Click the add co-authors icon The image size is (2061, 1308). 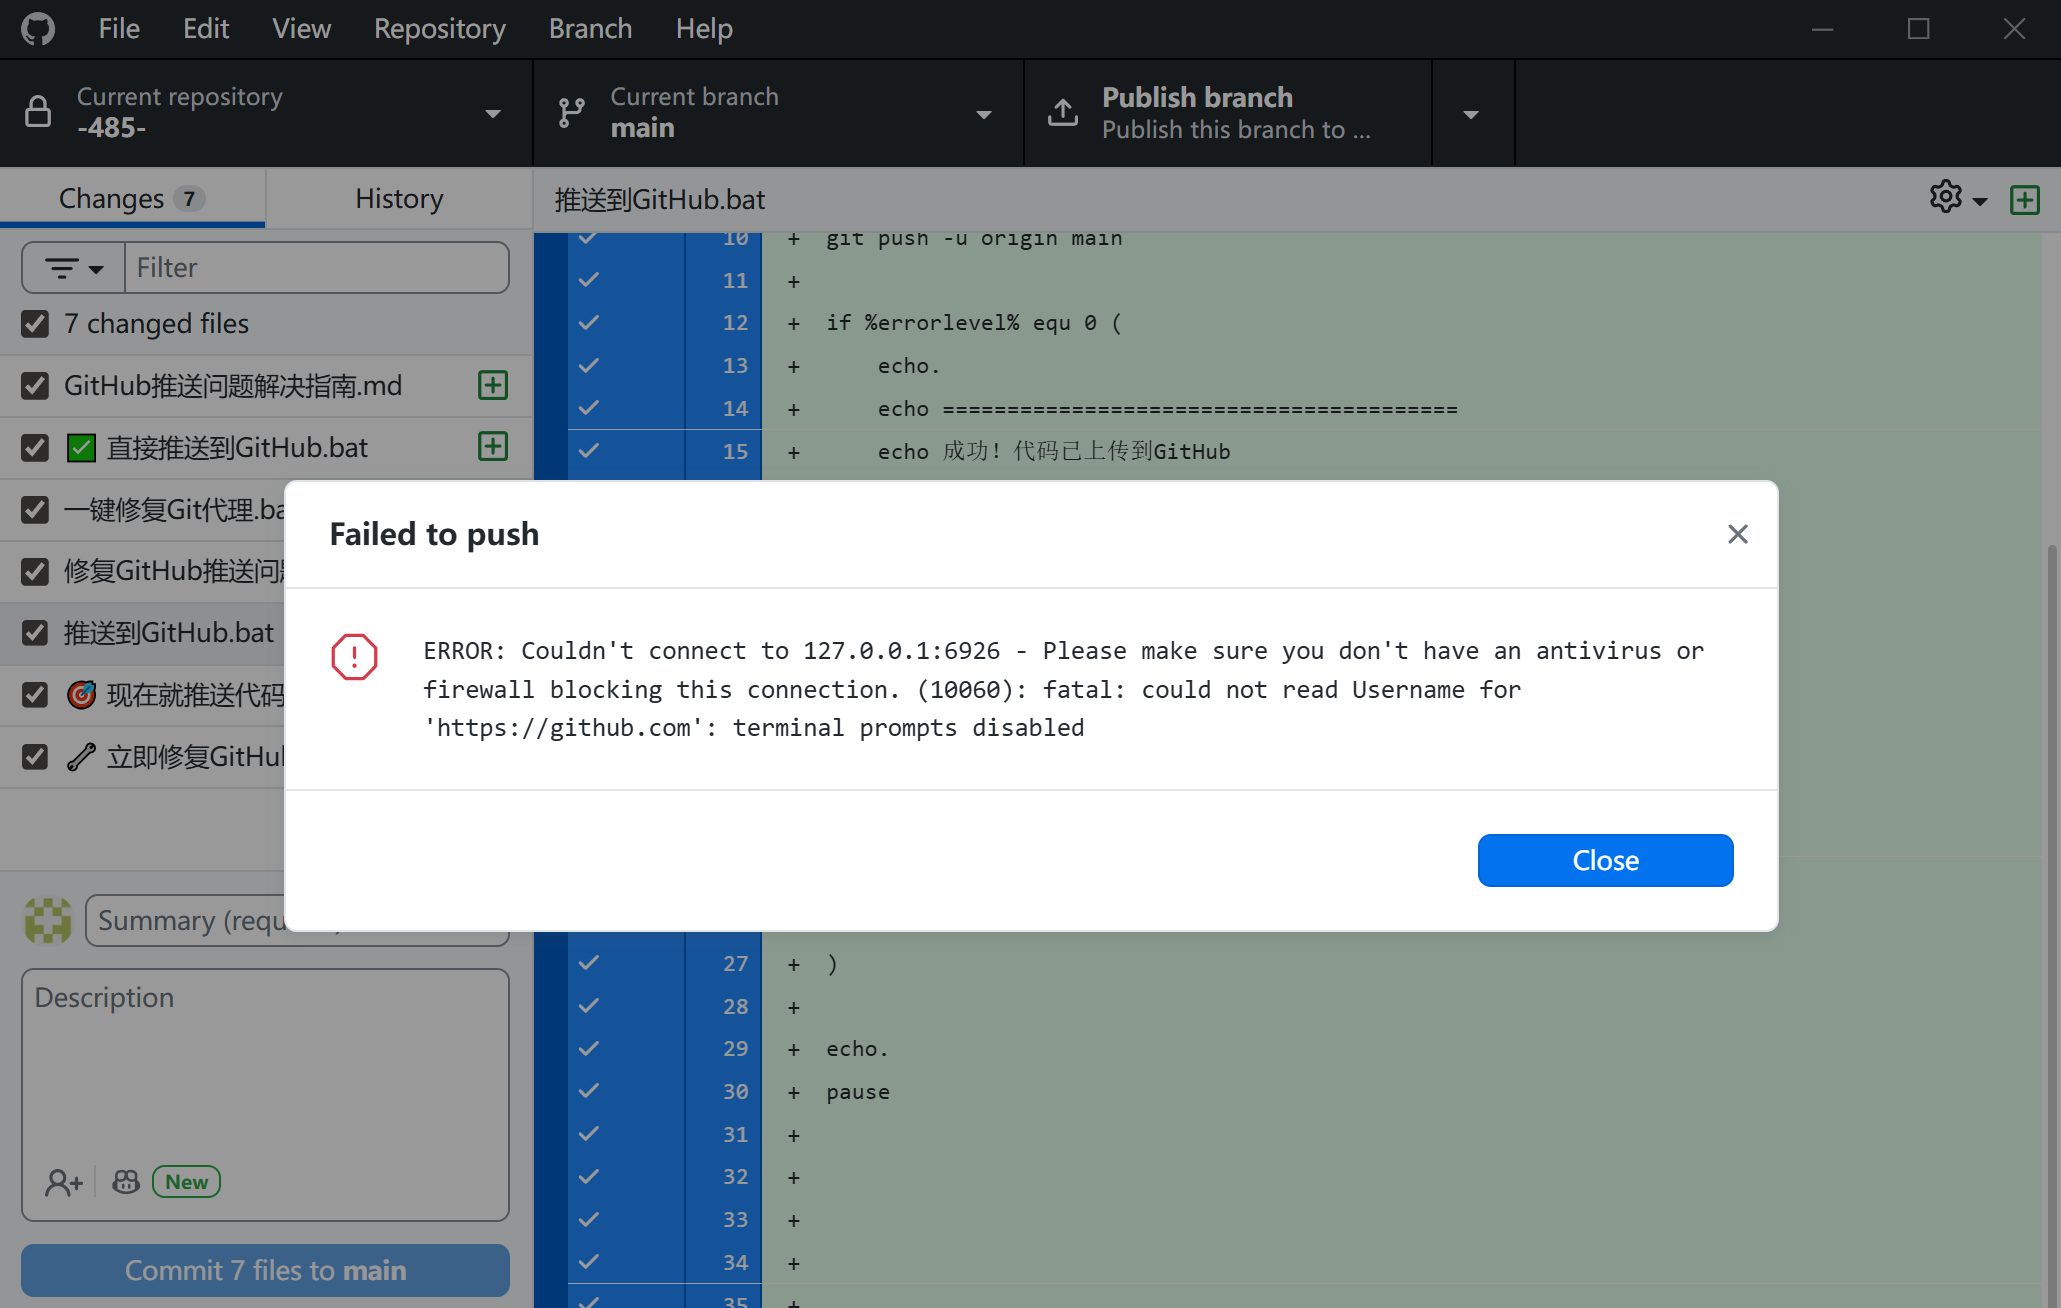point(63,1182)
